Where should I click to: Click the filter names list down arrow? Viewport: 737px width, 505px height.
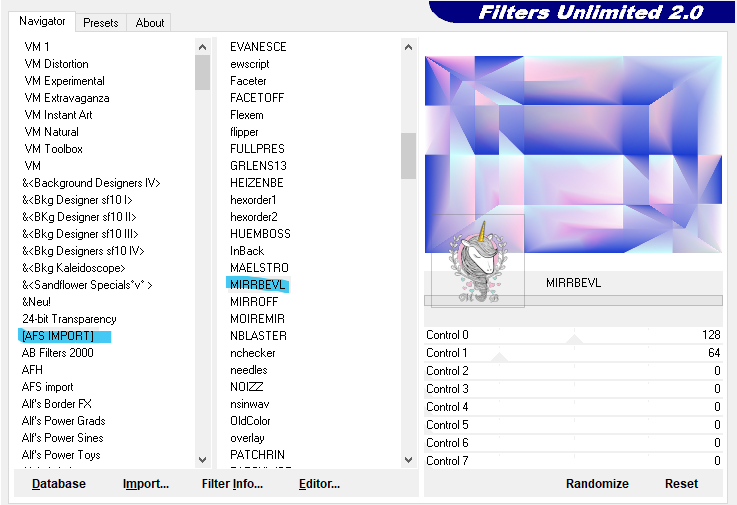tap(408, 459)
